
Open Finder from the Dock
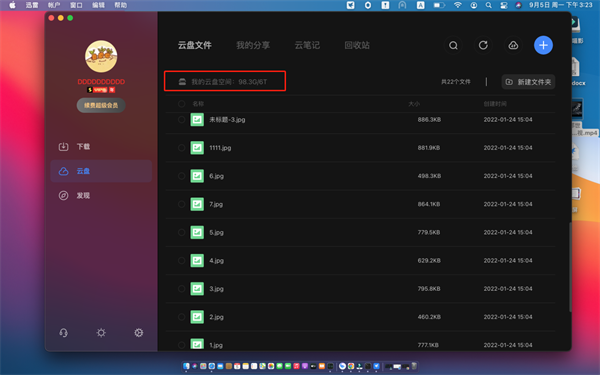click(186, 366)
